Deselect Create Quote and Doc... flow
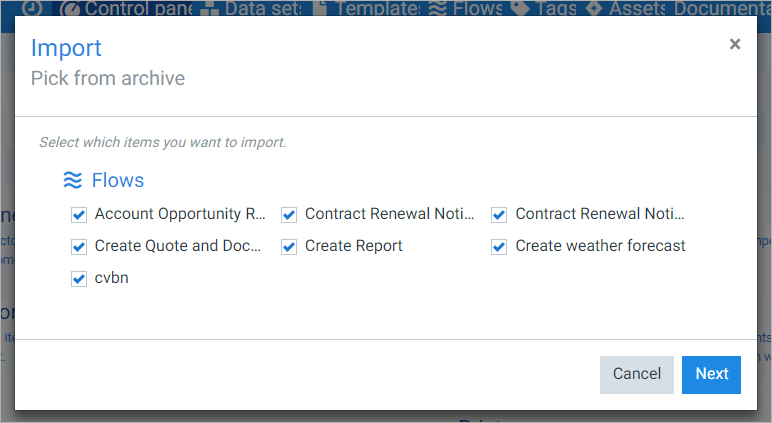The image size is (772, 423). click(79, 247)
